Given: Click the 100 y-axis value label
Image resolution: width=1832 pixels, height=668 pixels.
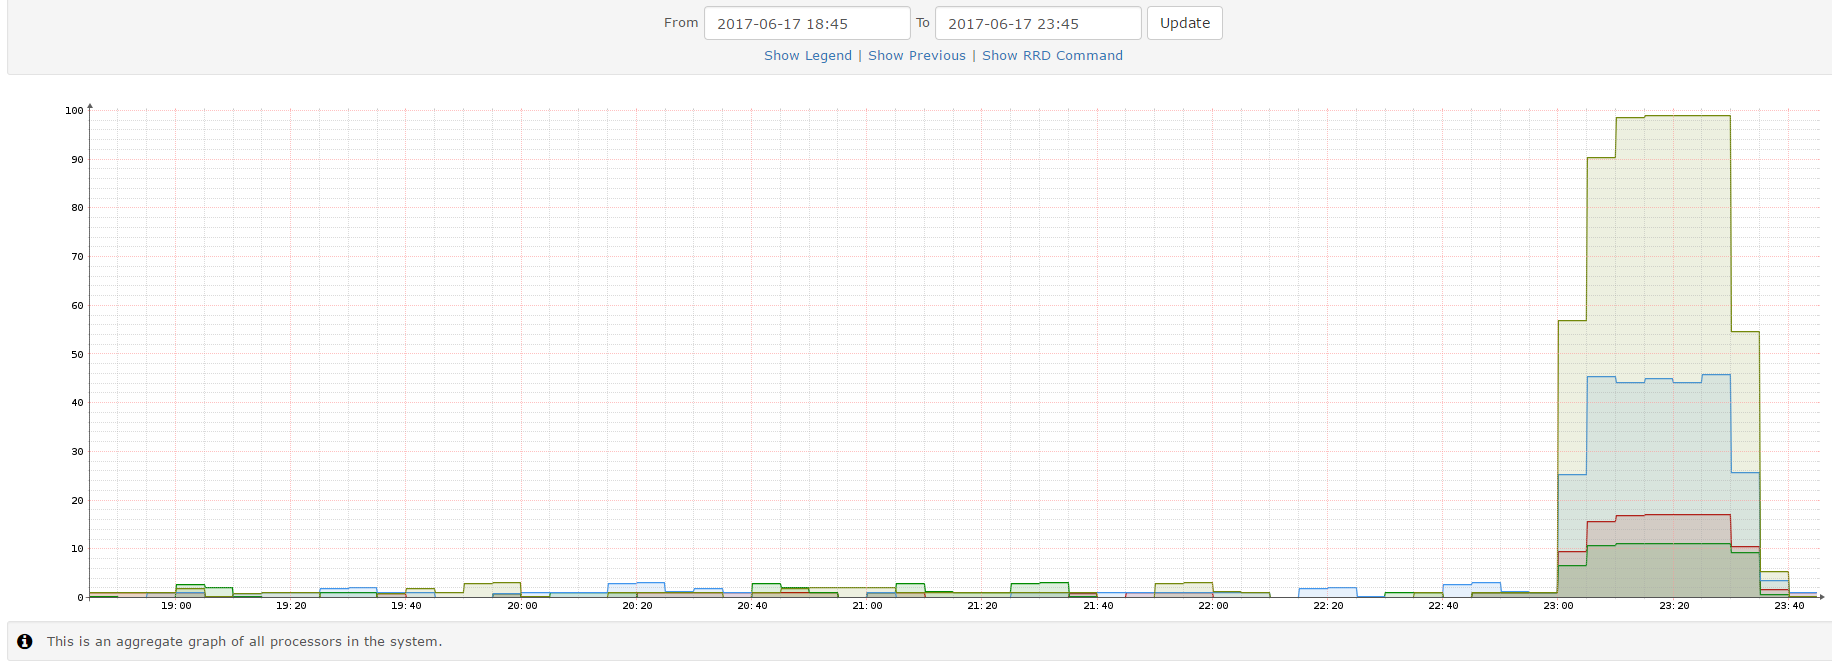Looking at the screenshot, I should (74, 111).
